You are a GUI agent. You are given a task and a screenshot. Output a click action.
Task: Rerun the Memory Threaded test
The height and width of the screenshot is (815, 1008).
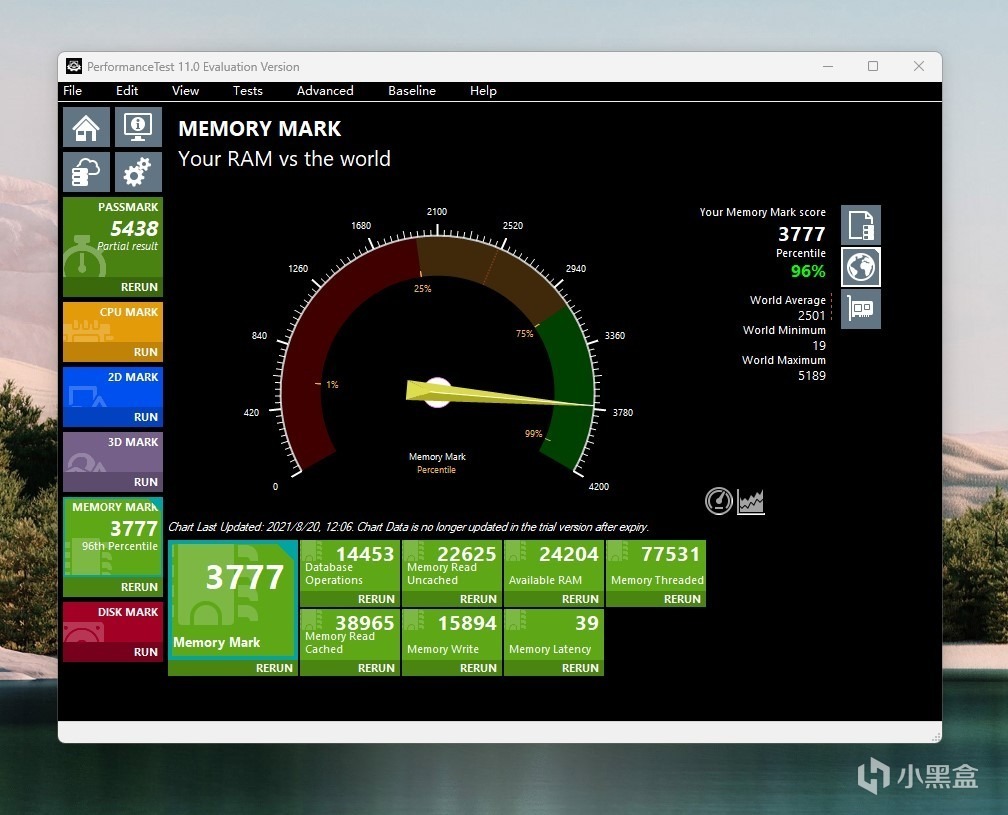pos(682,599)
